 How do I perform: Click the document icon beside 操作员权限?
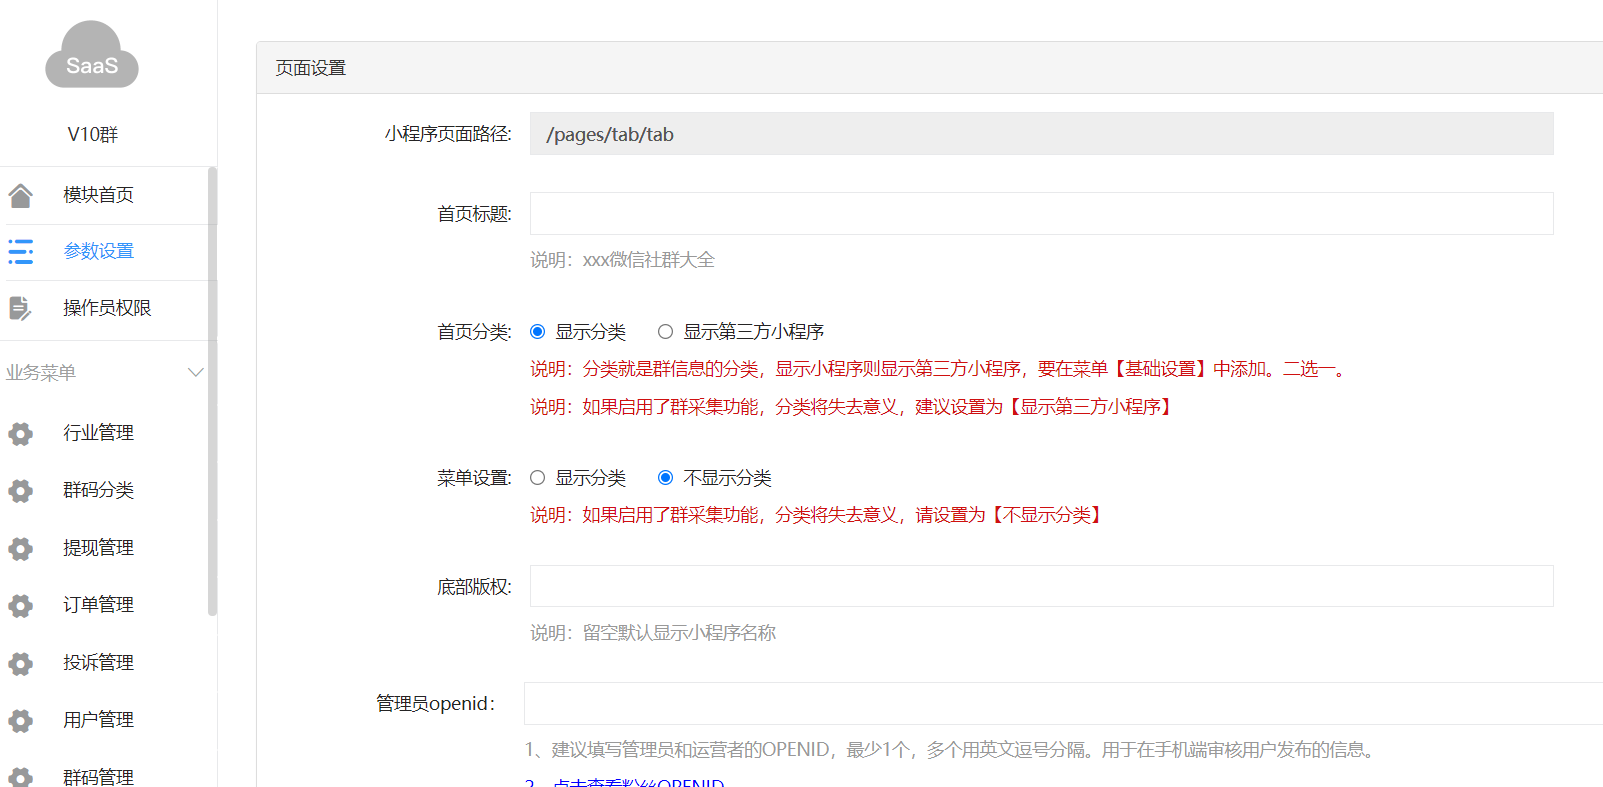(x=21, y=308)
